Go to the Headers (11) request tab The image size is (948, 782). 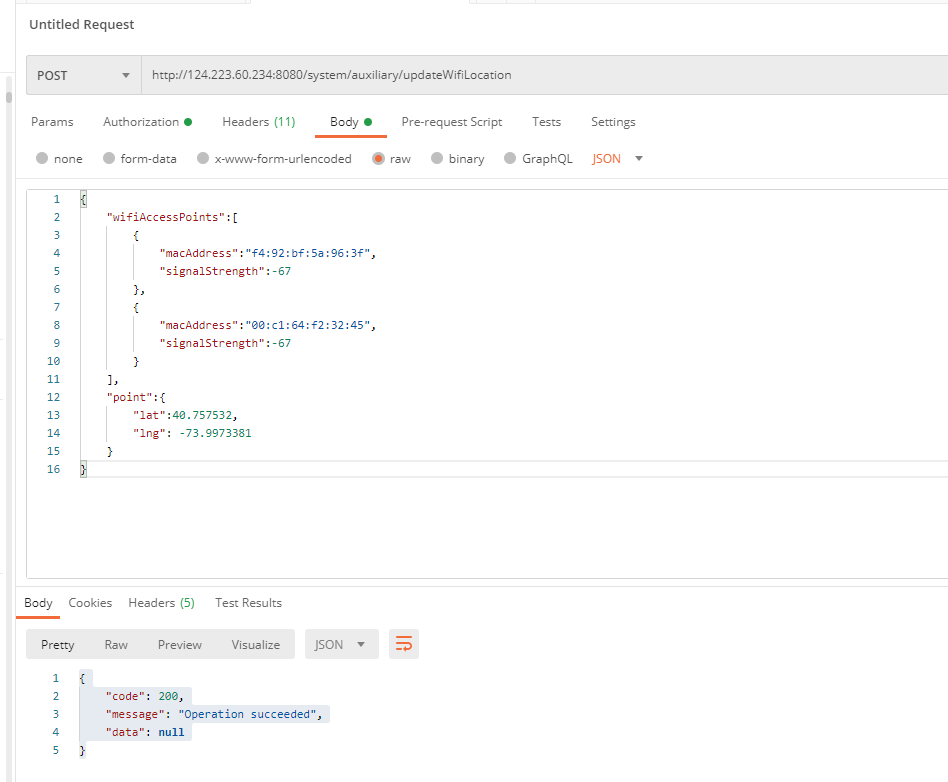[x=258, y=122]
